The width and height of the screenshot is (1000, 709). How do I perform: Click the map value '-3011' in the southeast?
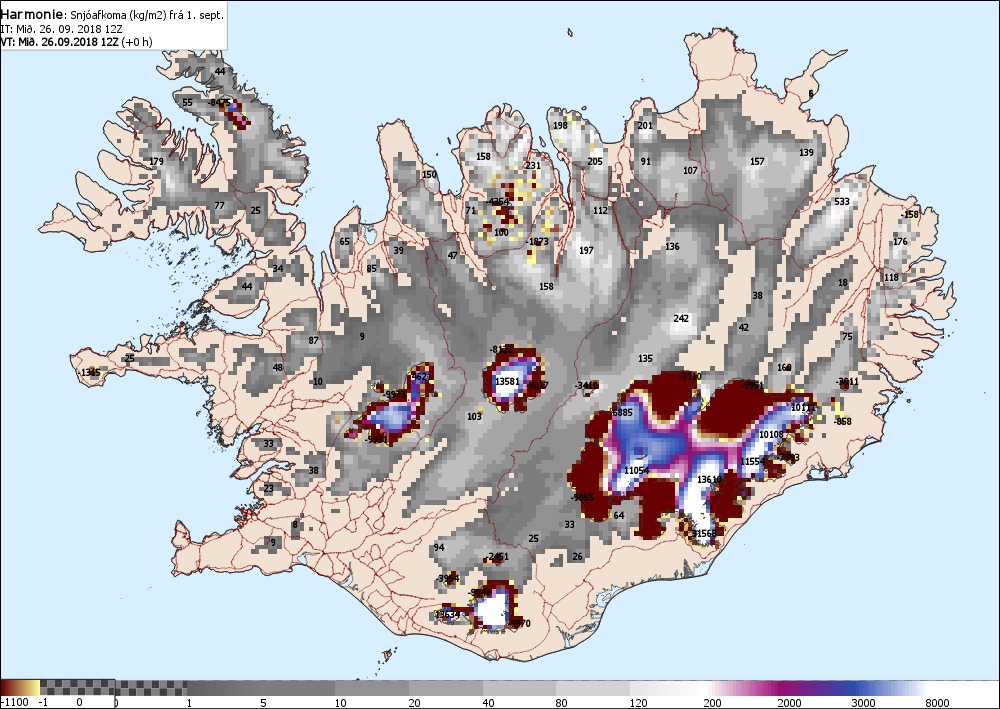pyautogui.click(x=848, y=382)
